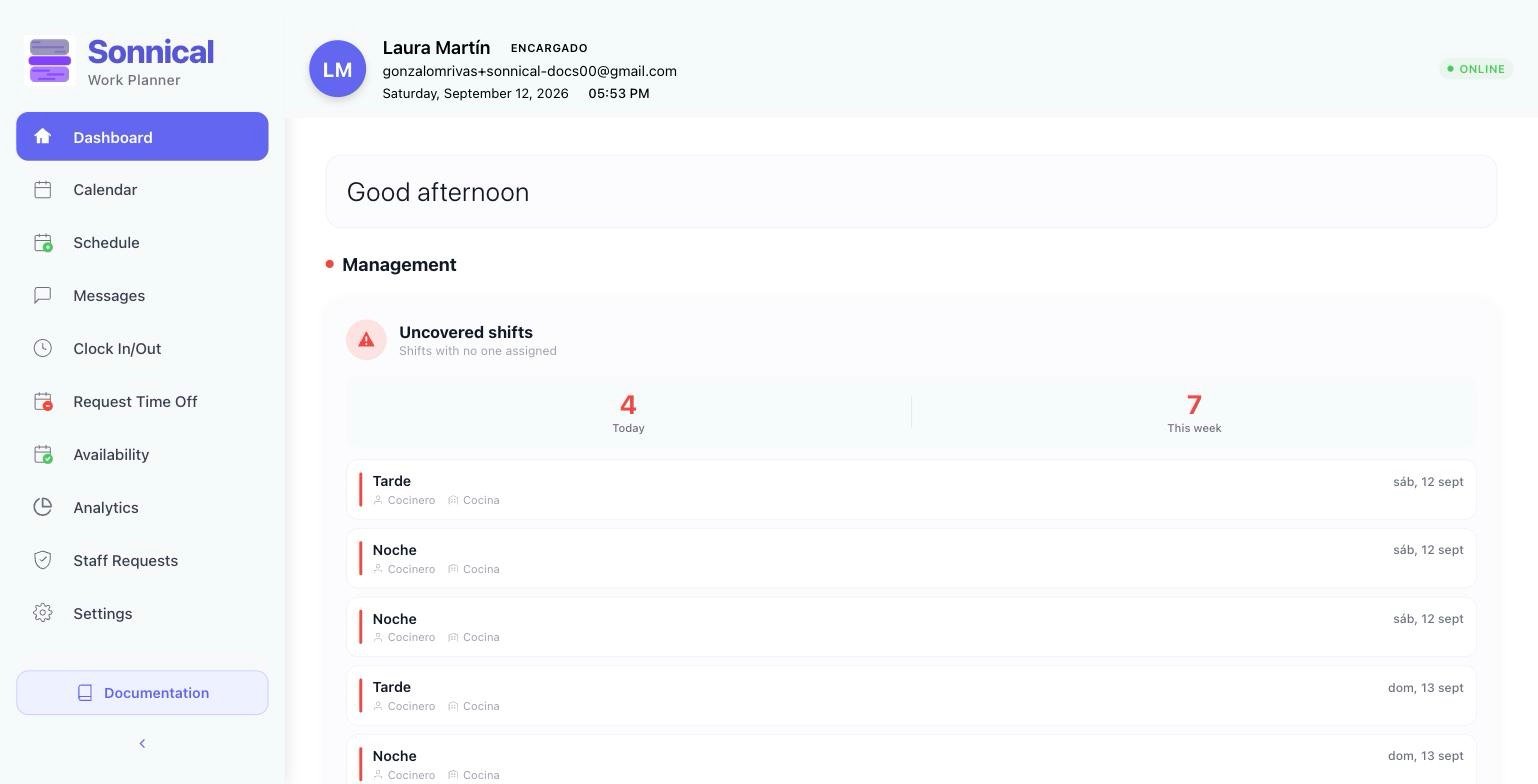Open the Tarde shift on sáb, 12 sept
Viewport: 1538px width, 784px height.
coord(911,490)
